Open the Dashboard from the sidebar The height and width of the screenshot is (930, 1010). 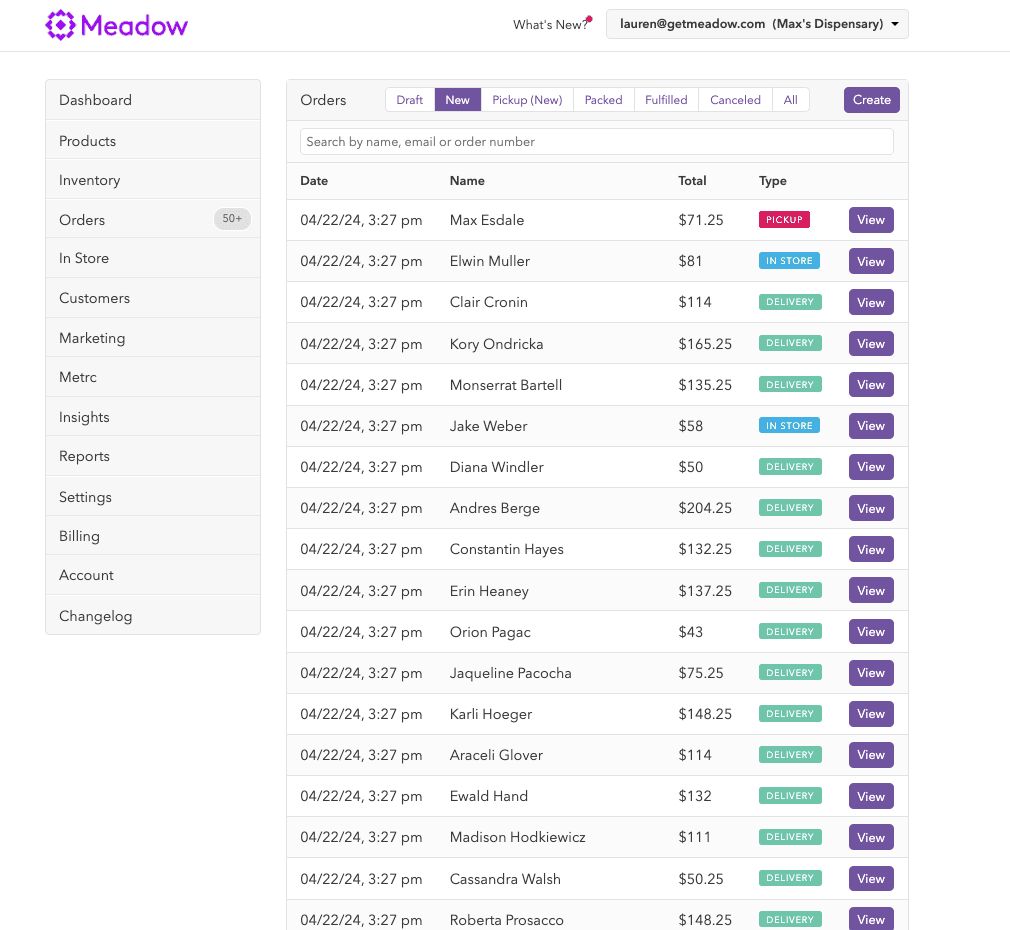[95, 100]
